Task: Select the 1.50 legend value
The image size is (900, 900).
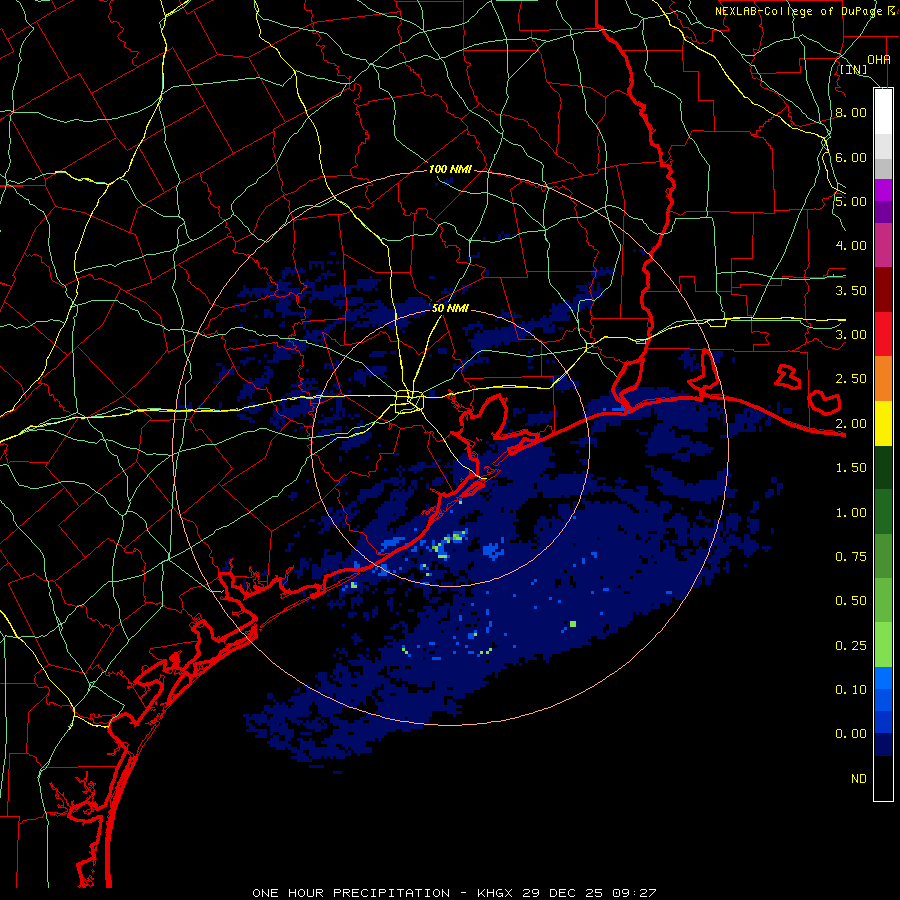Action: point(851,468)
